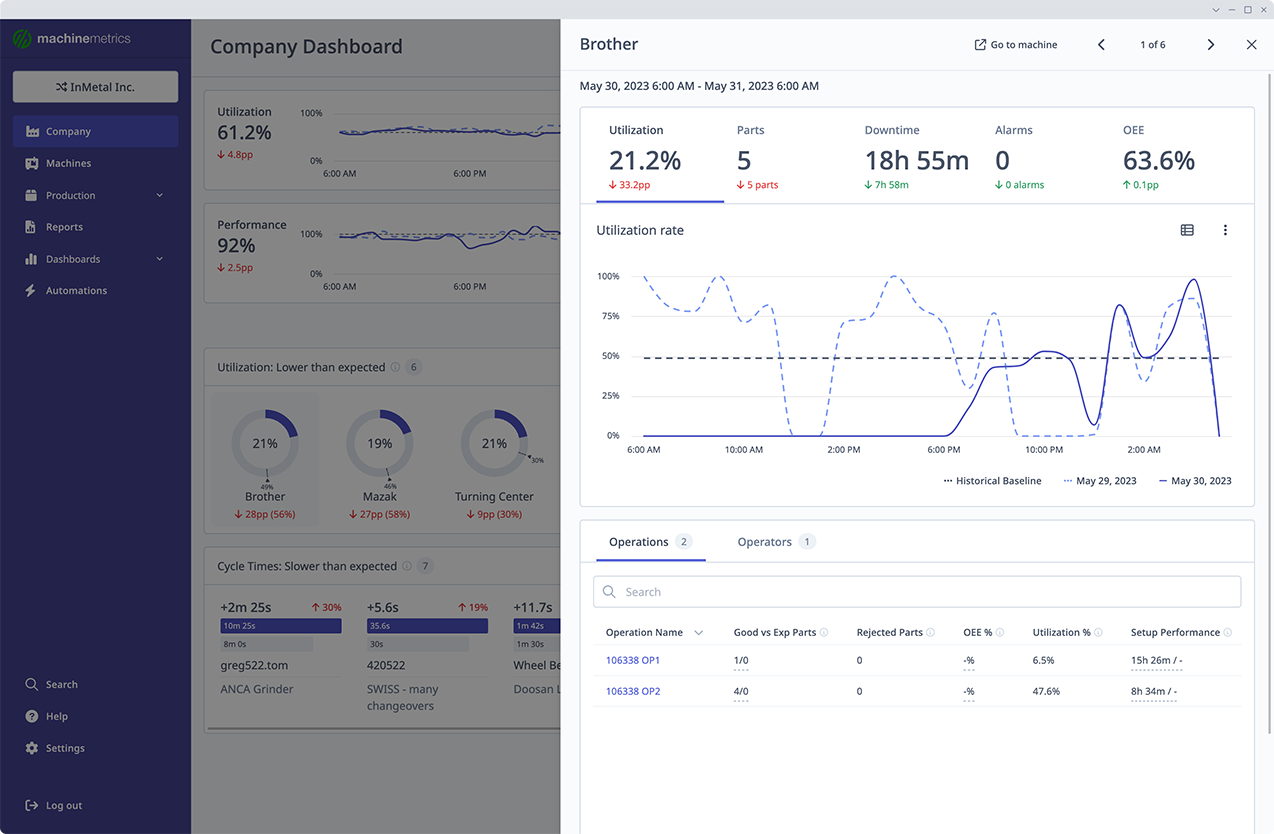Open operation 106338 OP2 link
The image size is (1274, 834).
pos(633,691)
